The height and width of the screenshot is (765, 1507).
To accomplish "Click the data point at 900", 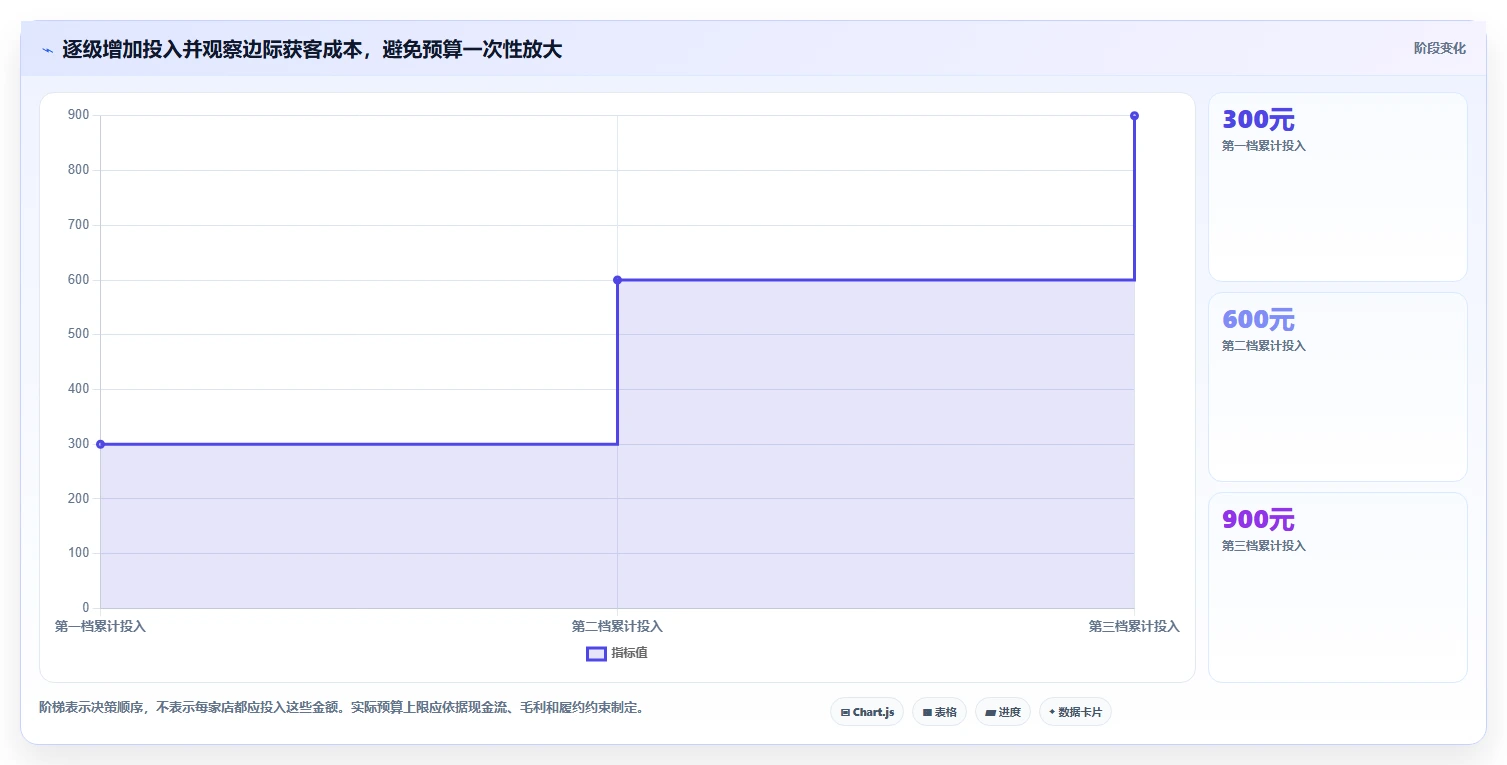I will (1134, 116).
